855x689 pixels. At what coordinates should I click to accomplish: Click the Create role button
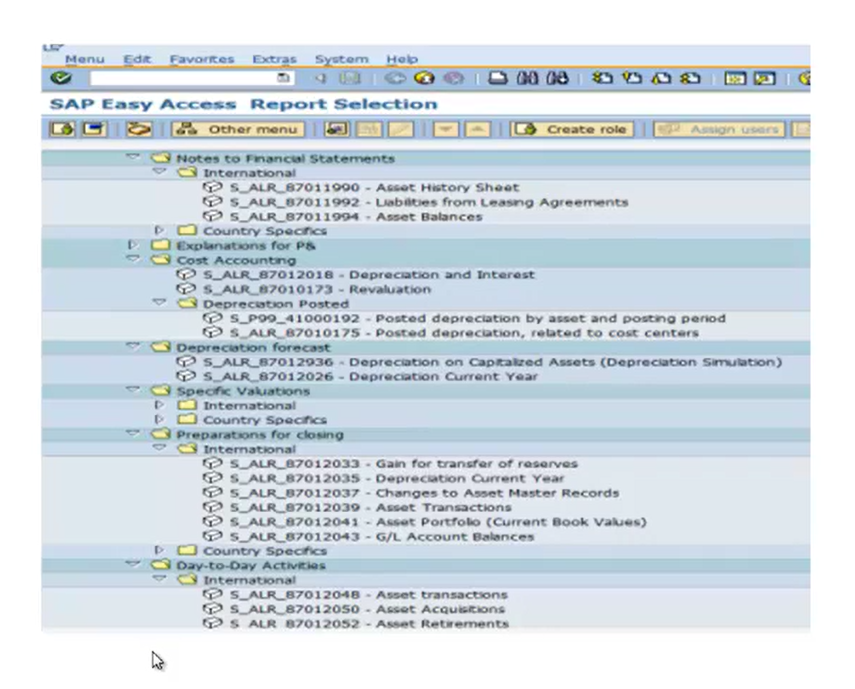pyautogui.click(x=572, y=129)
